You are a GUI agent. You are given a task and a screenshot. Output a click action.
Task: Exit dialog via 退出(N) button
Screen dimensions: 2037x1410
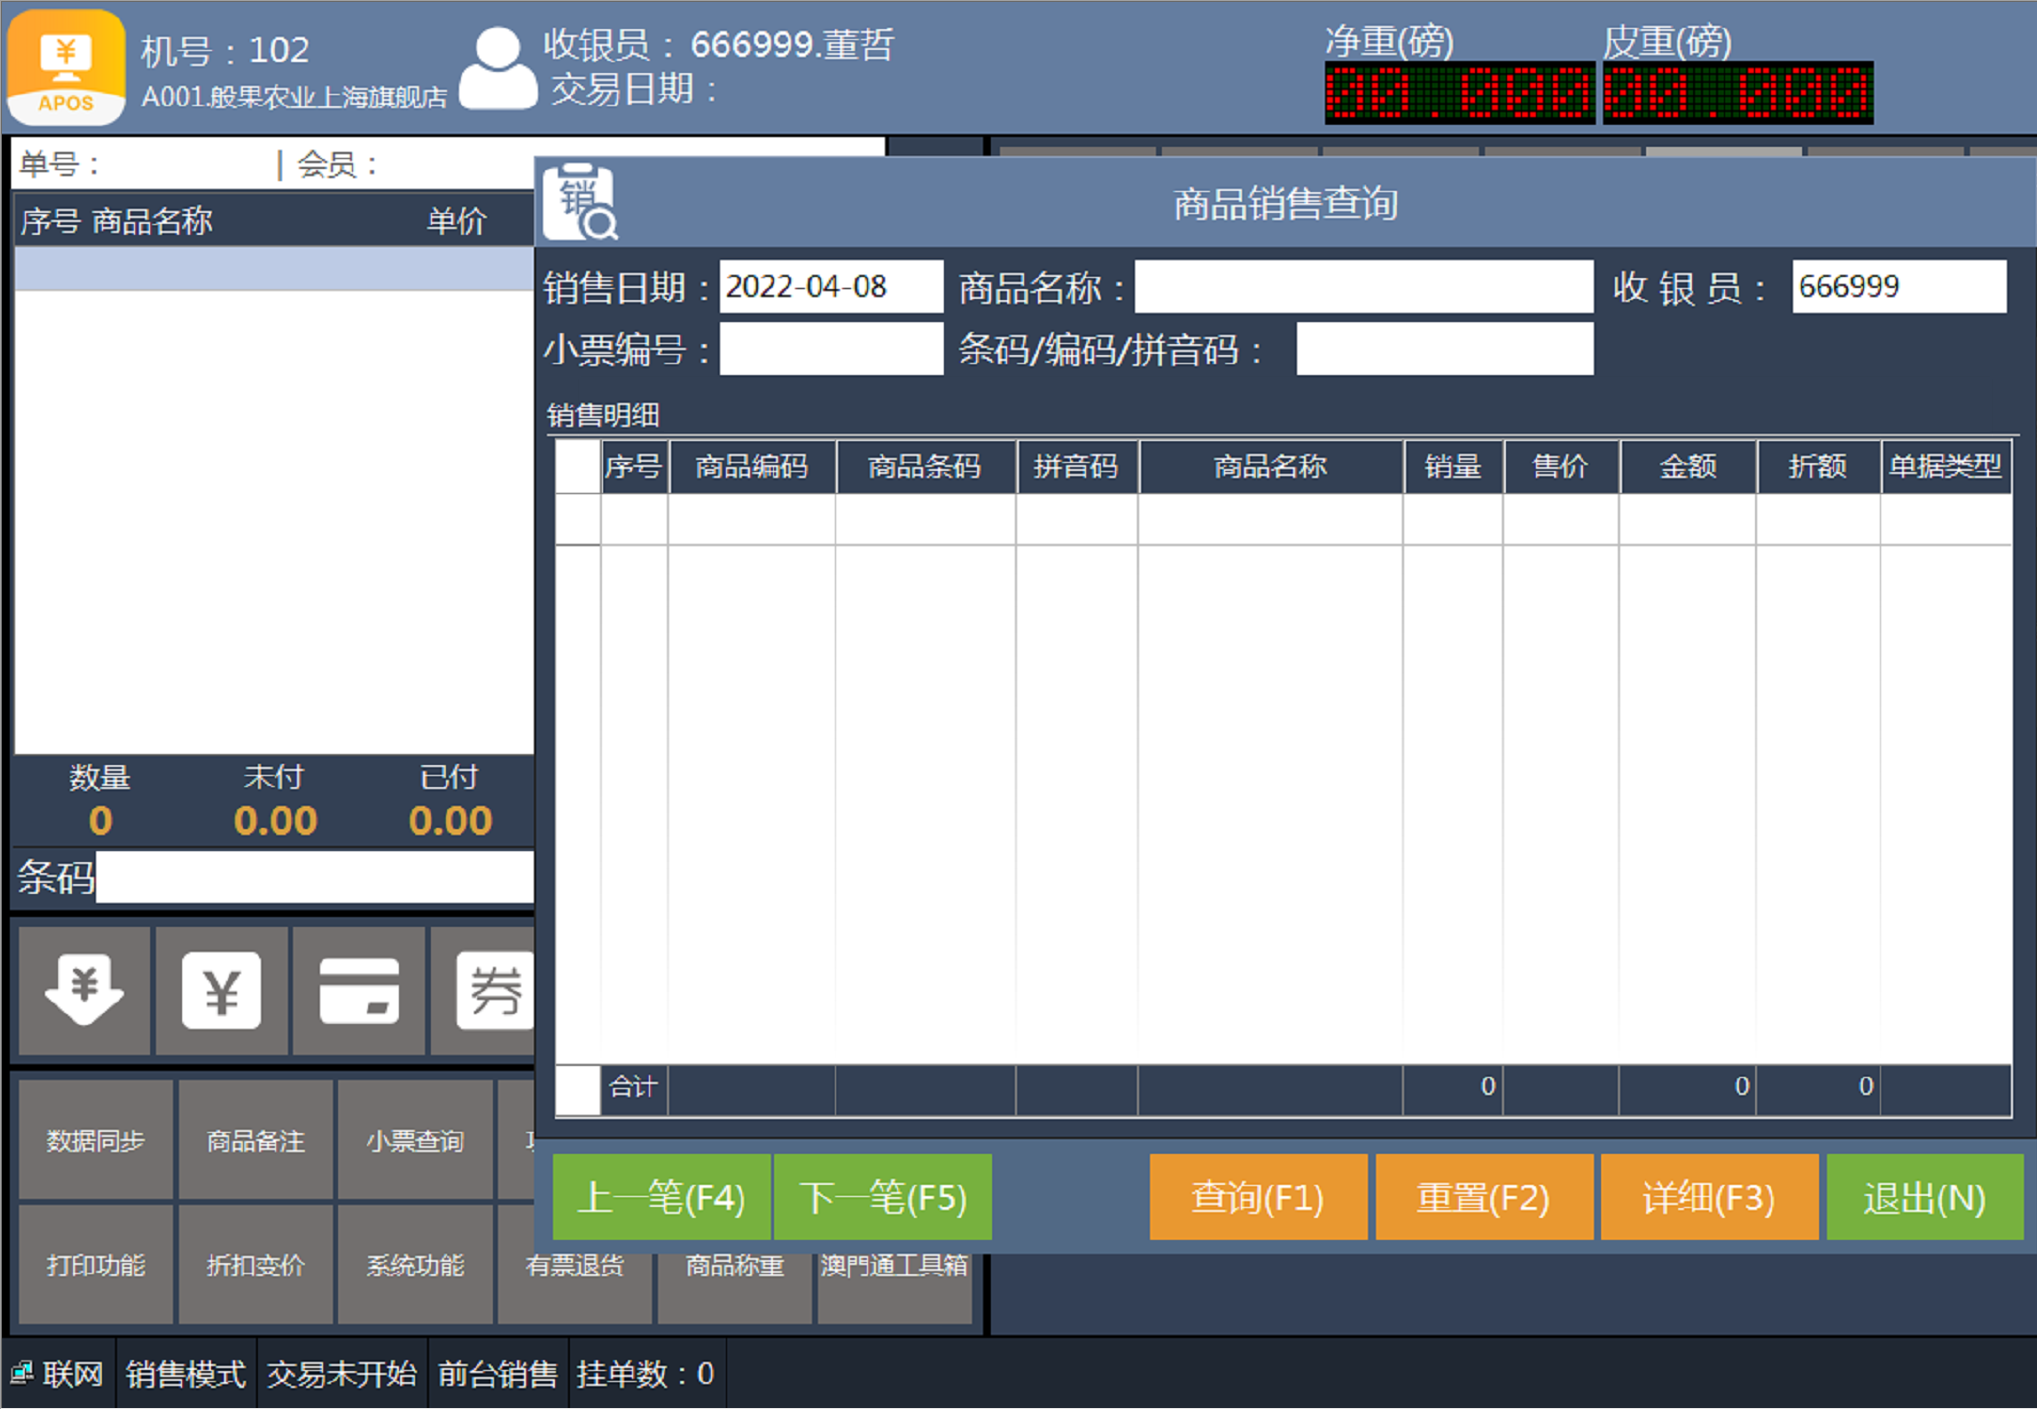1924,1197
